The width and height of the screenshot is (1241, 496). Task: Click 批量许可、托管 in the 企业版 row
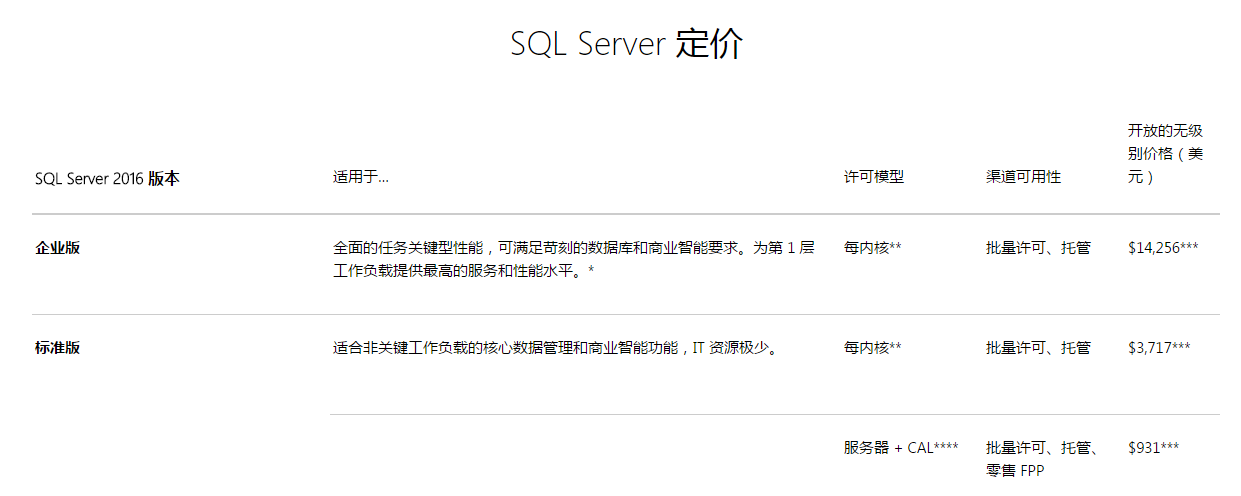1038,248
